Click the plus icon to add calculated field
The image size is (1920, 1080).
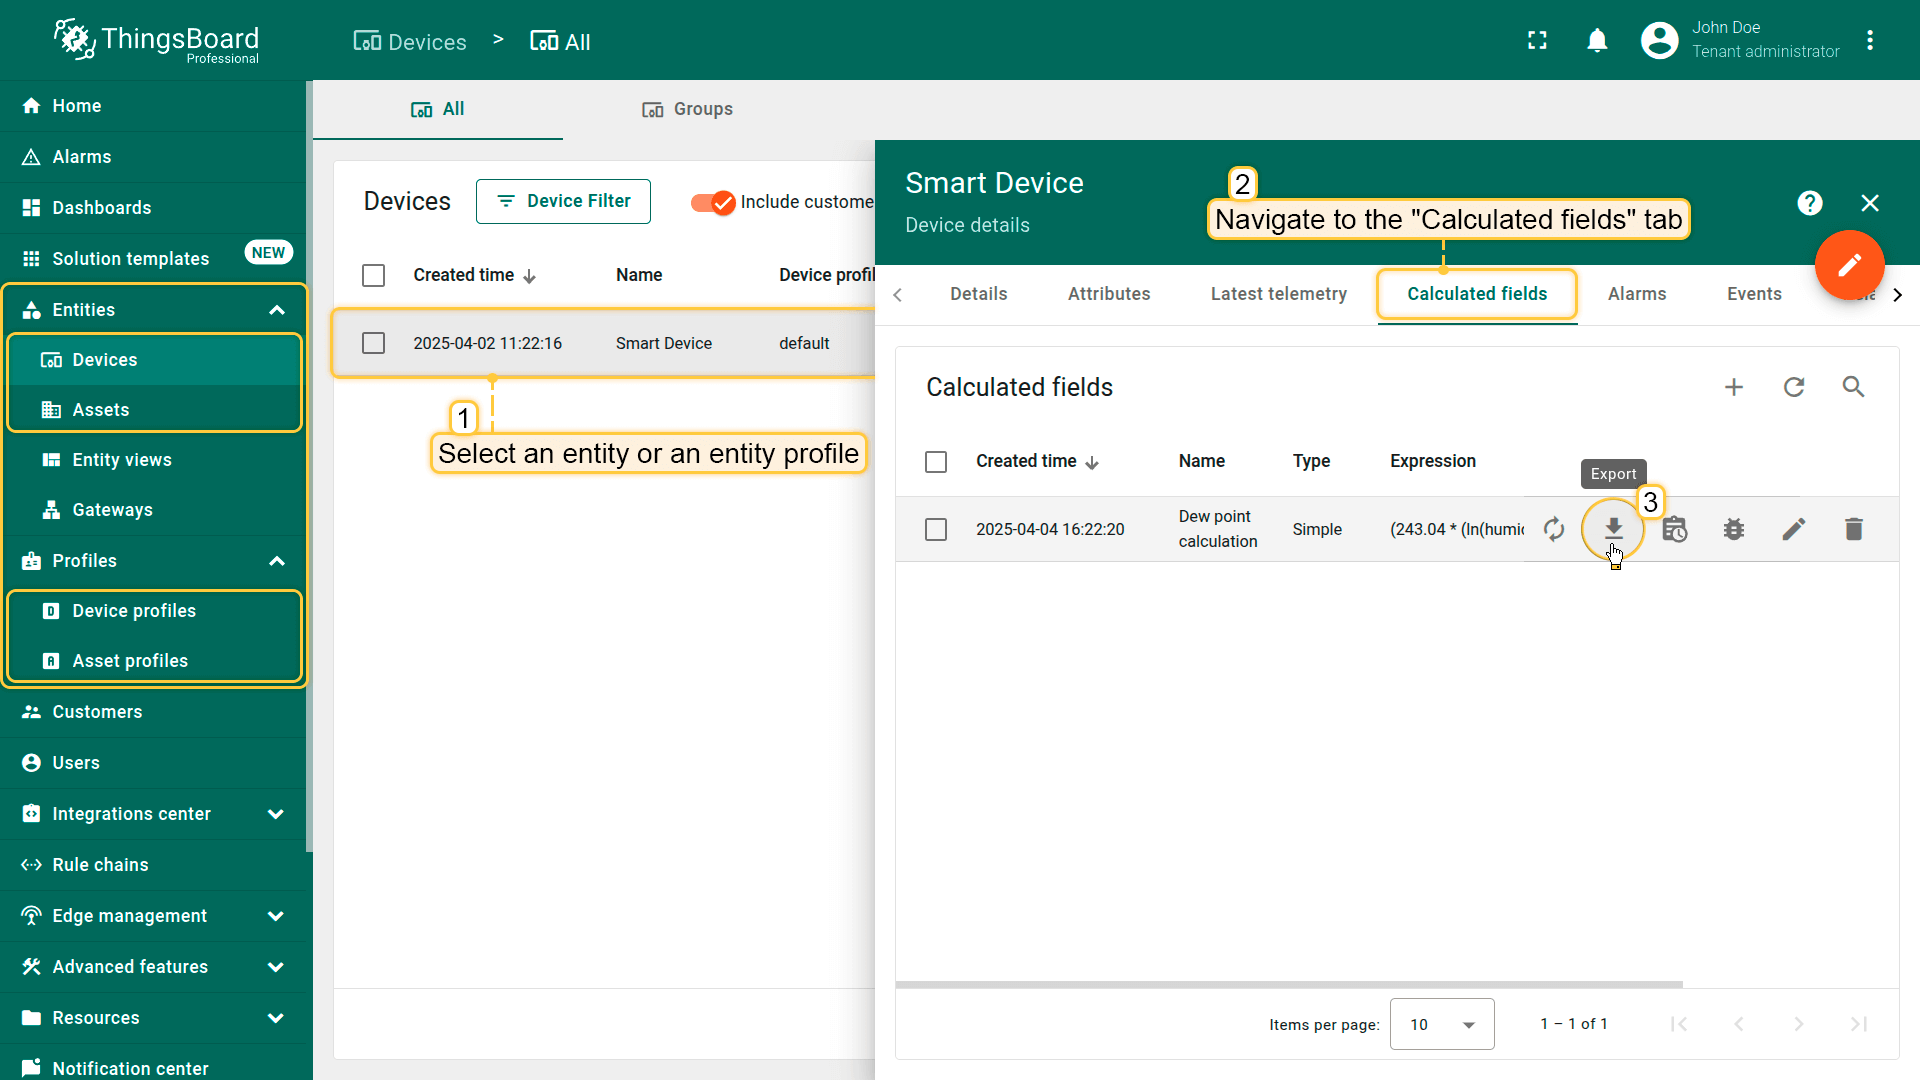[1734, 387]
